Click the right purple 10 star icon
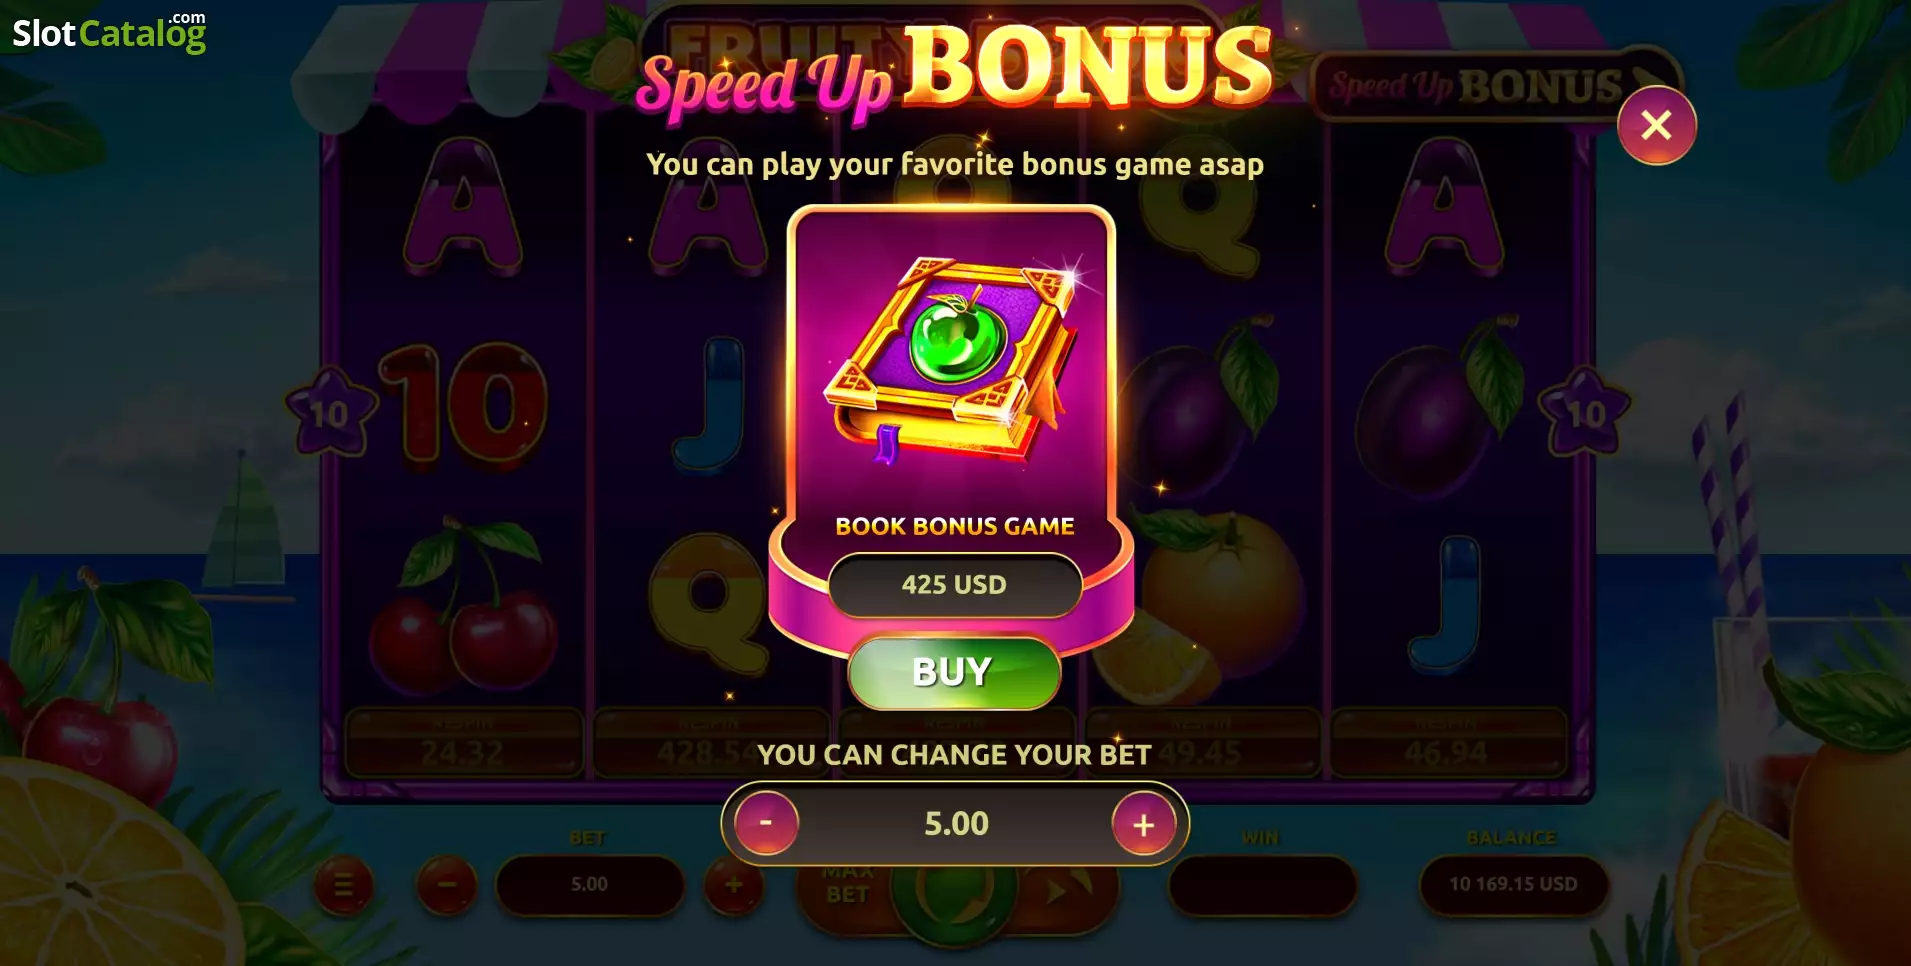The height and width of the screenshot is (966, 1911). tap(1584, 411)
